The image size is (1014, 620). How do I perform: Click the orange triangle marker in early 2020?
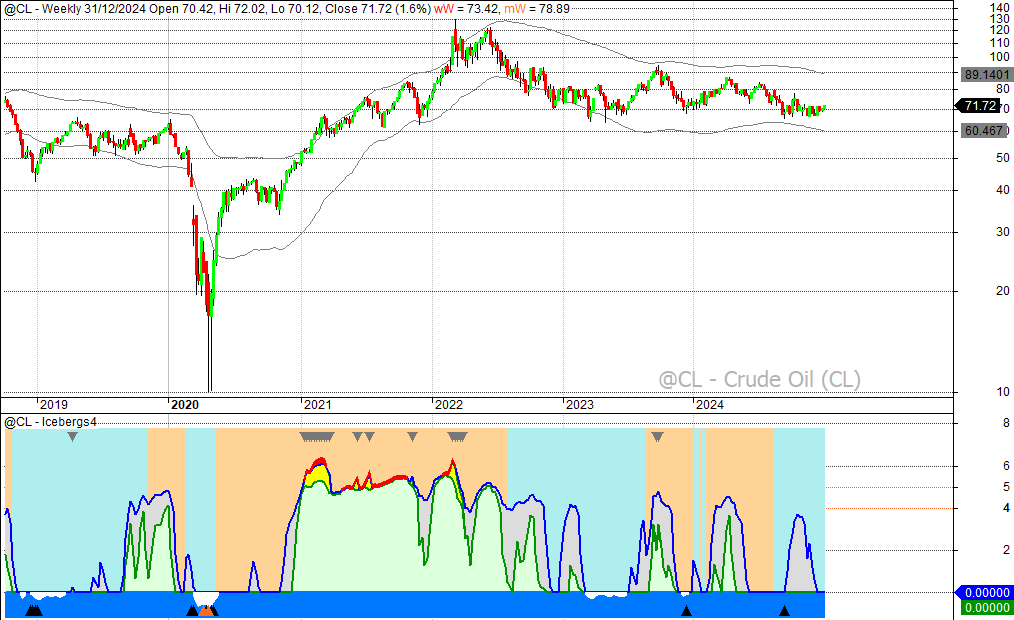click(x=206, y=610)
